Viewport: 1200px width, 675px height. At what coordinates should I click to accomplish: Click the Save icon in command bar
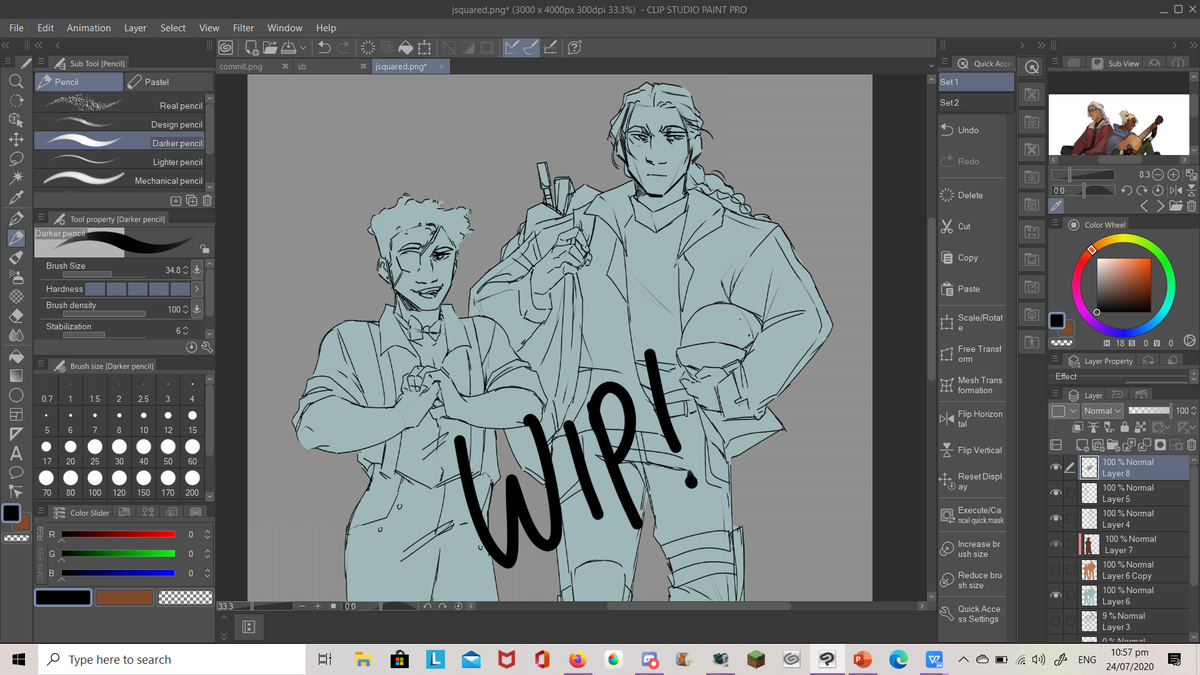point(287,47)
